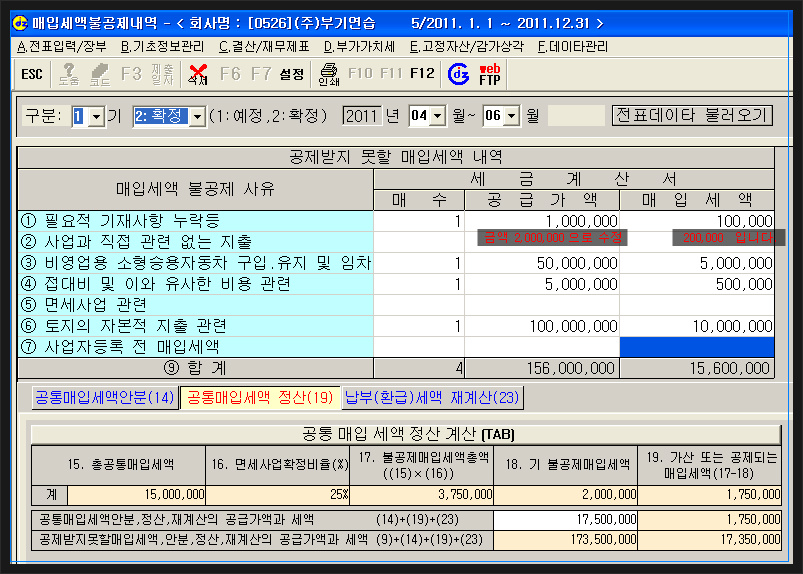Click tax amount 5,000,000 cell
The height and width of the screenshot is (574, 803).
tap(697, 263)
